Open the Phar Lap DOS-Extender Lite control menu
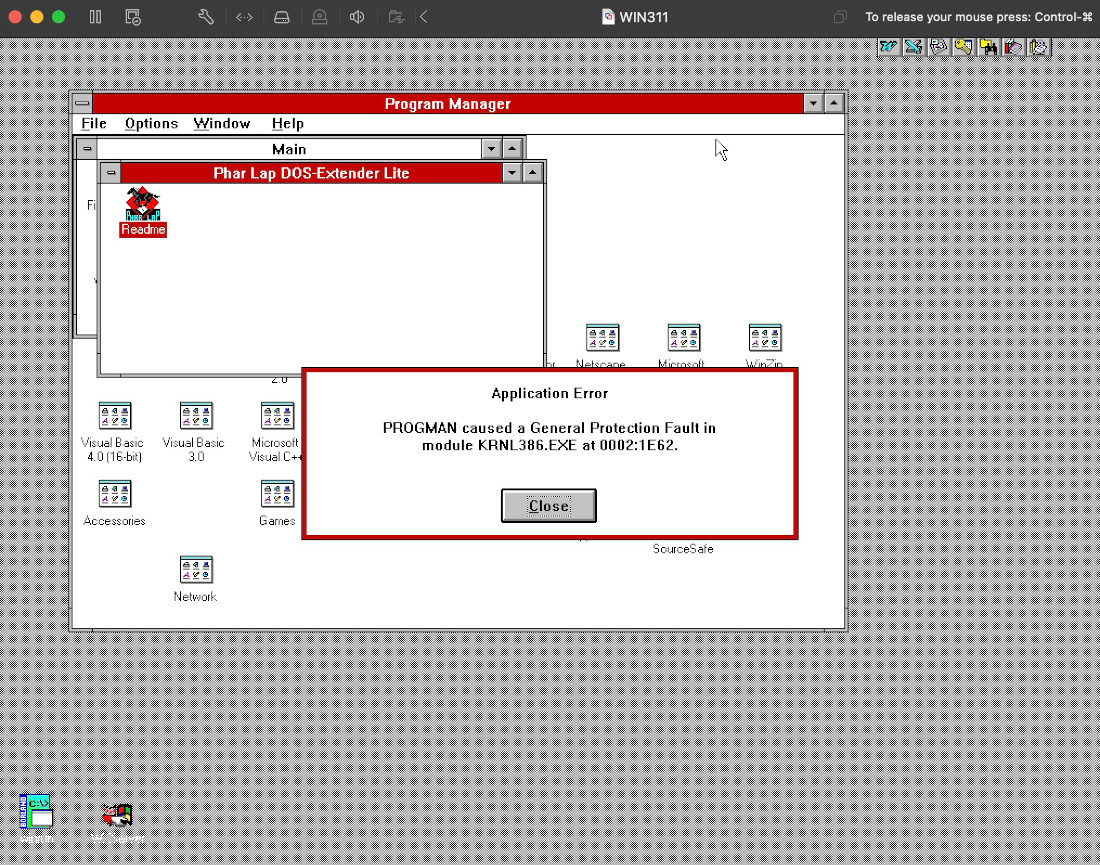Screen dimensions: 1100x865 coord(110,173)
